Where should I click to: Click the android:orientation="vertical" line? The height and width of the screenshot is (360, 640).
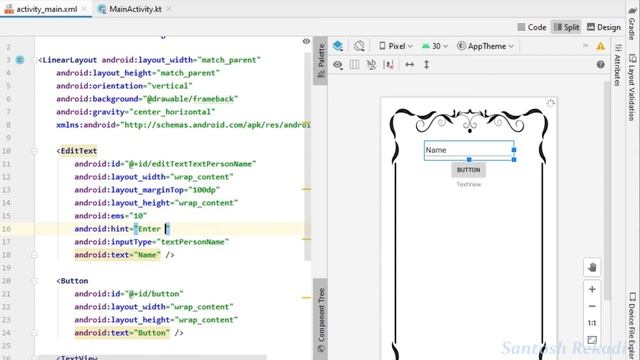pyautogui.click(x=124, y=86)
